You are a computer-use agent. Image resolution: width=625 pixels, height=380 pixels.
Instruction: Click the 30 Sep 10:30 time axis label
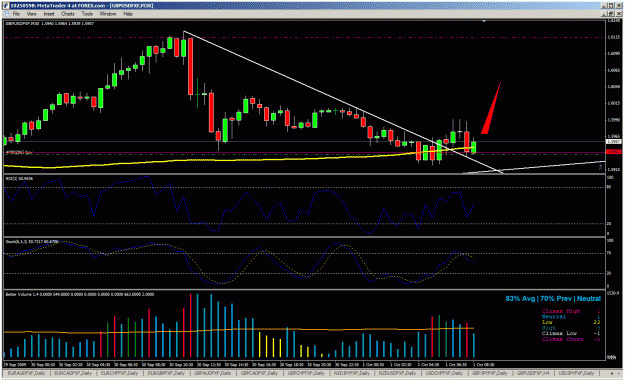(181, 364)
